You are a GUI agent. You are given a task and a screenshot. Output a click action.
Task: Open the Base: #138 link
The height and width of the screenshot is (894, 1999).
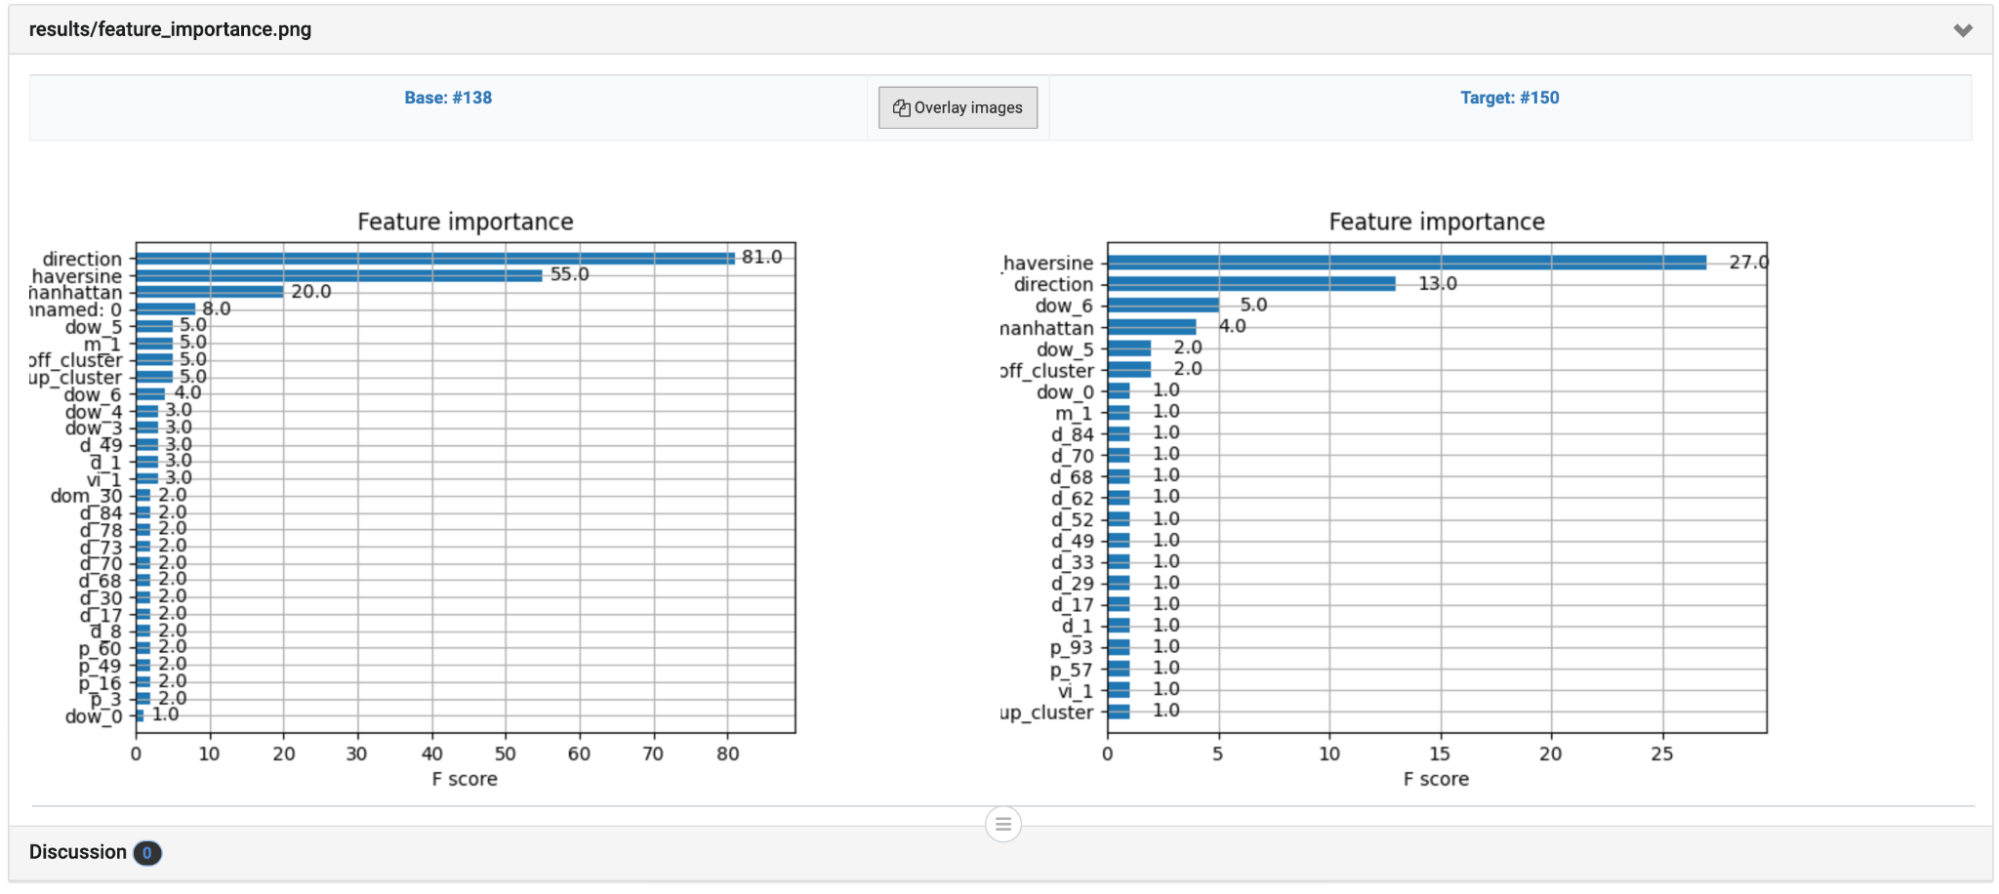pos(448,98)
